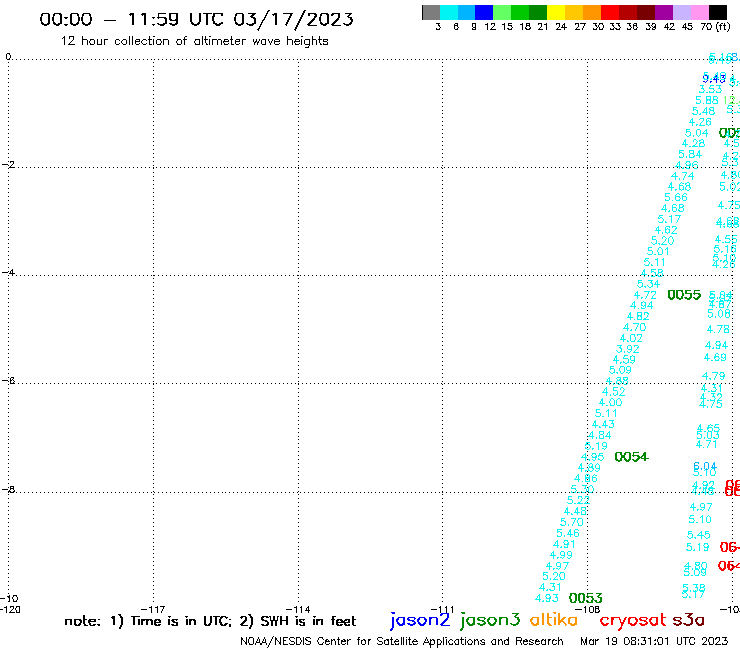The width and height of the screenshot is (740, 650).
Task: Select the cyan 6 ft legend swatch
Action: (449, 12)
